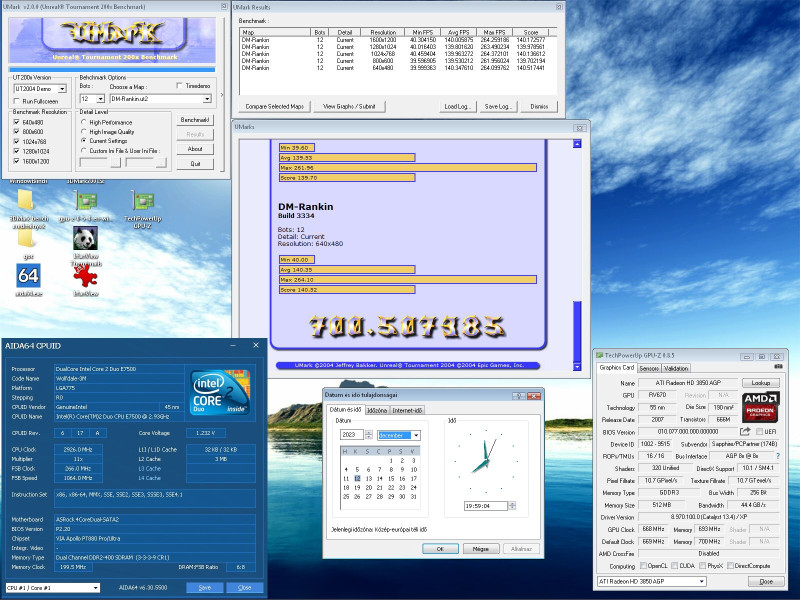Screen dimensions: 800x600
Task: Click the Benchmark button in UMark
Action: click(195, 119)
